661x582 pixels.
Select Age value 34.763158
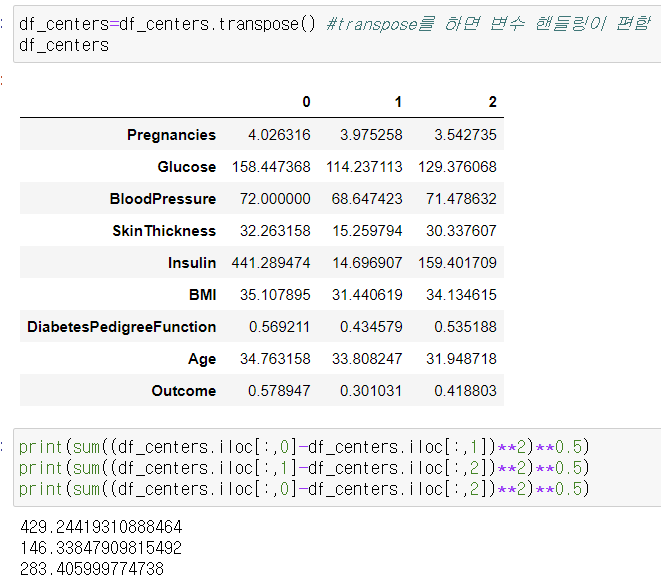click(275, 359)
